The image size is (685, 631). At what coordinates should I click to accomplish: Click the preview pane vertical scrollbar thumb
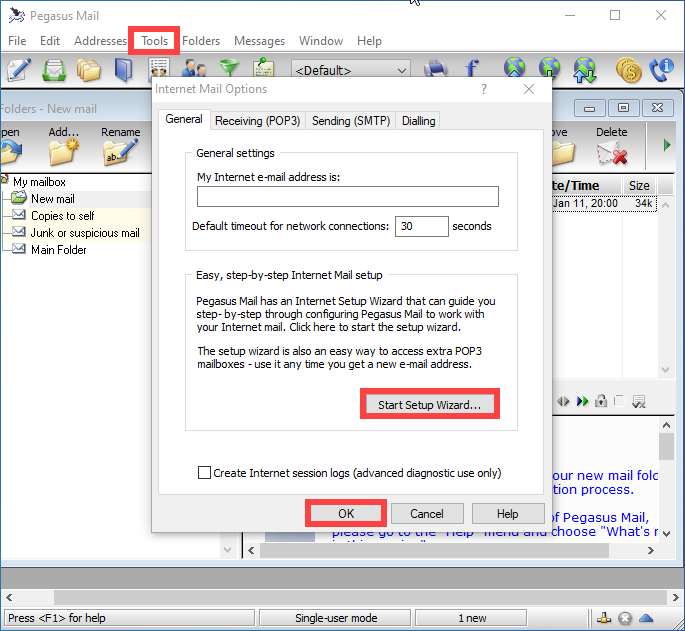tap(666, 447)
